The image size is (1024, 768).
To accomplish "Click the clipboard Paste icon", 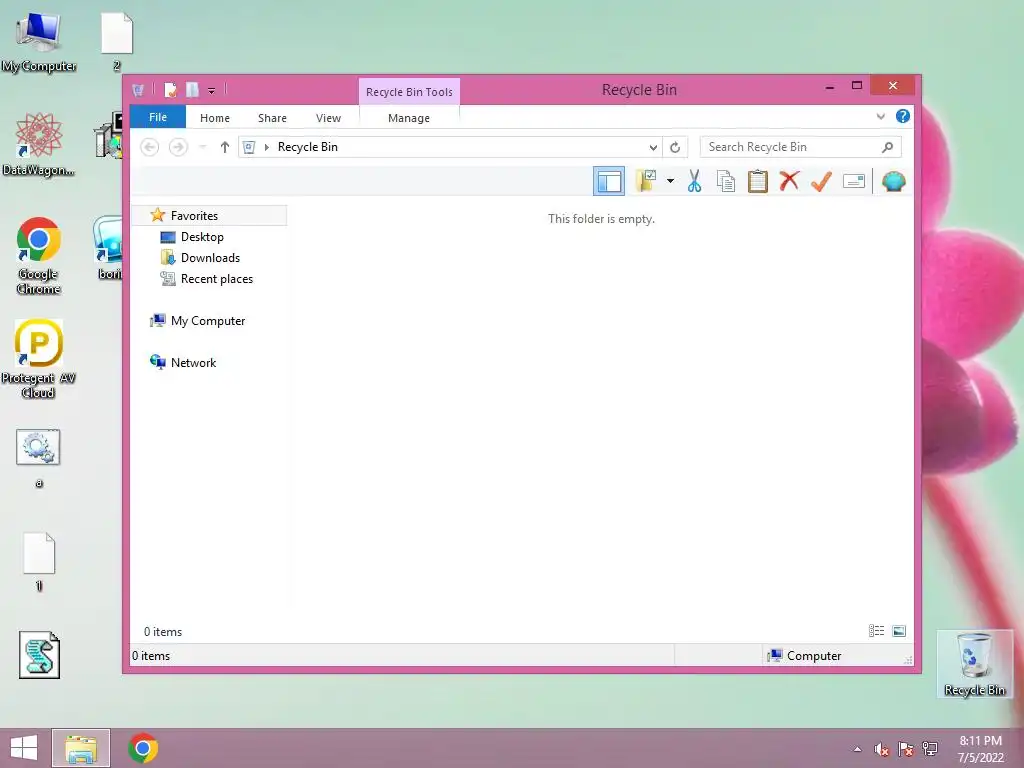I will (758, 181).
